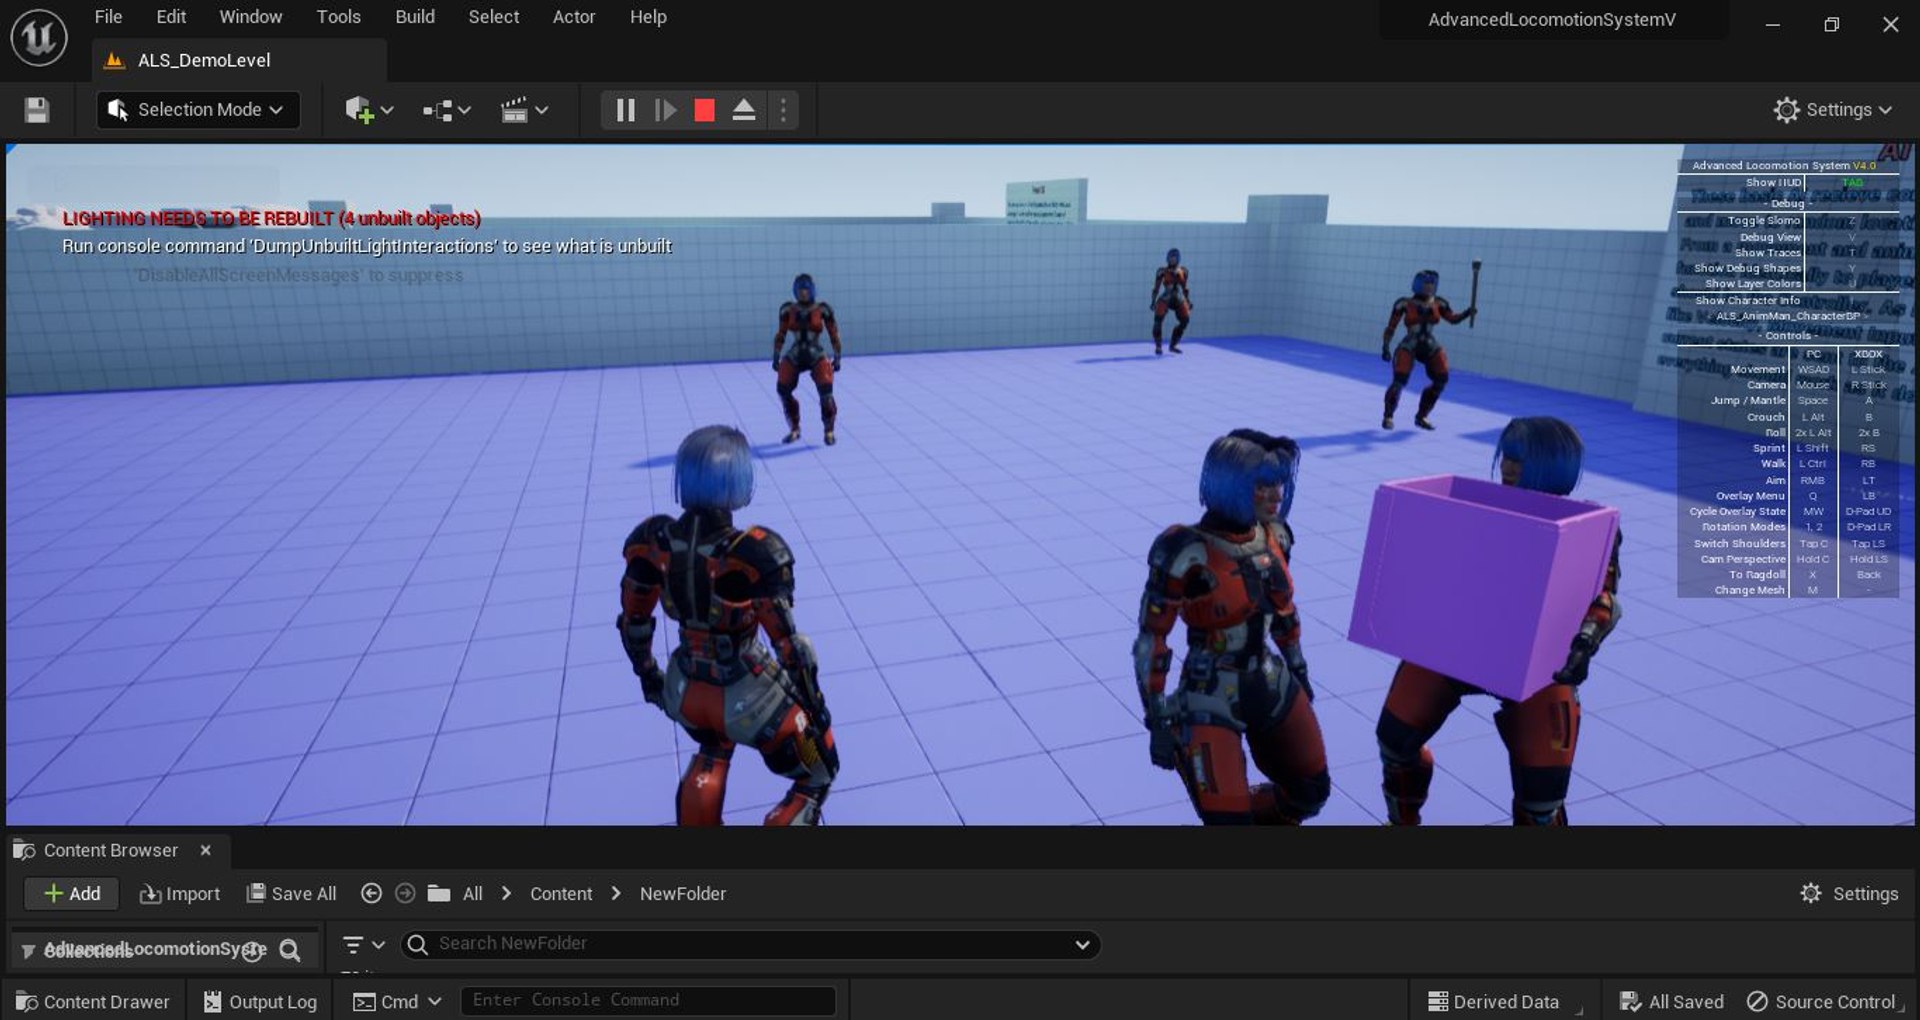Image resolution: width=1920 pixels, height=1020 pixels.
Task: Open the saved searches dropdown arrow
Action: [1082, 944]
